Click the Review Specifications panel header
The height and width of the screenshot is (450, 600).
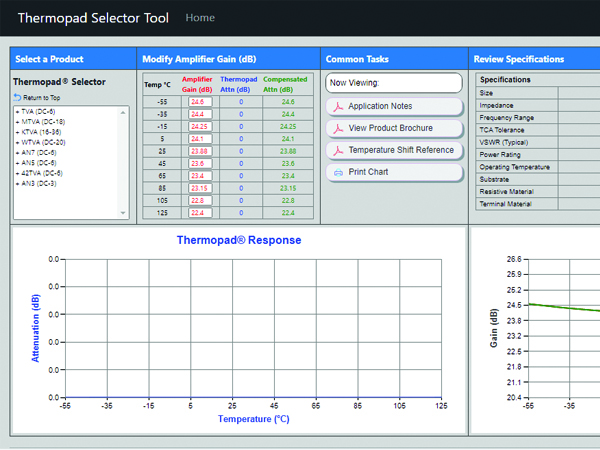[x=535, y=59]
